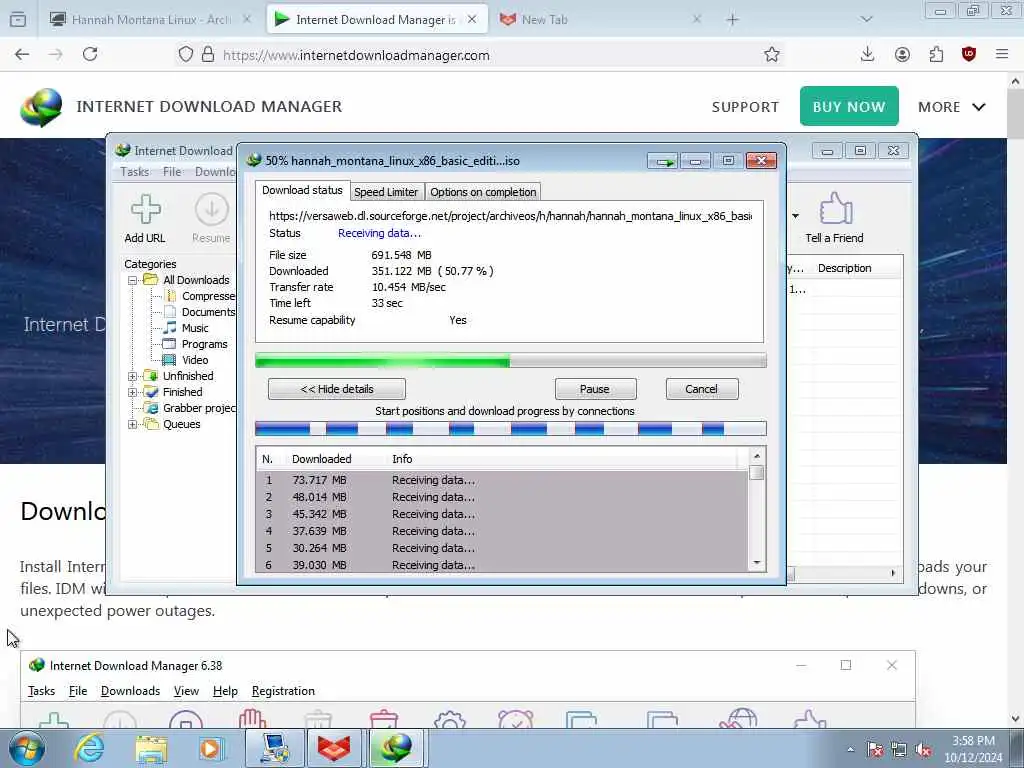Expand the Queues tree node
The image size is (1024, 768).
point(133,424)
